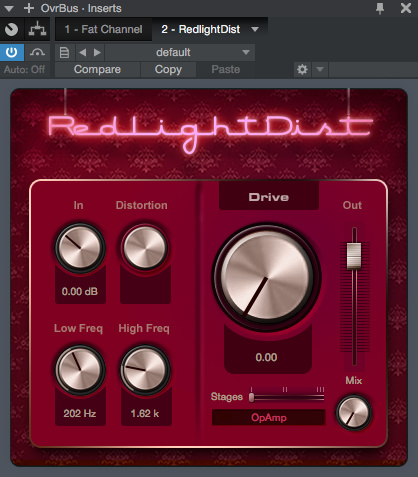Image resolution: width=418 pixels, height=477 pixels.
Task: Open the routing view icon
Action: pyautogui.click(x=37, y=29)
